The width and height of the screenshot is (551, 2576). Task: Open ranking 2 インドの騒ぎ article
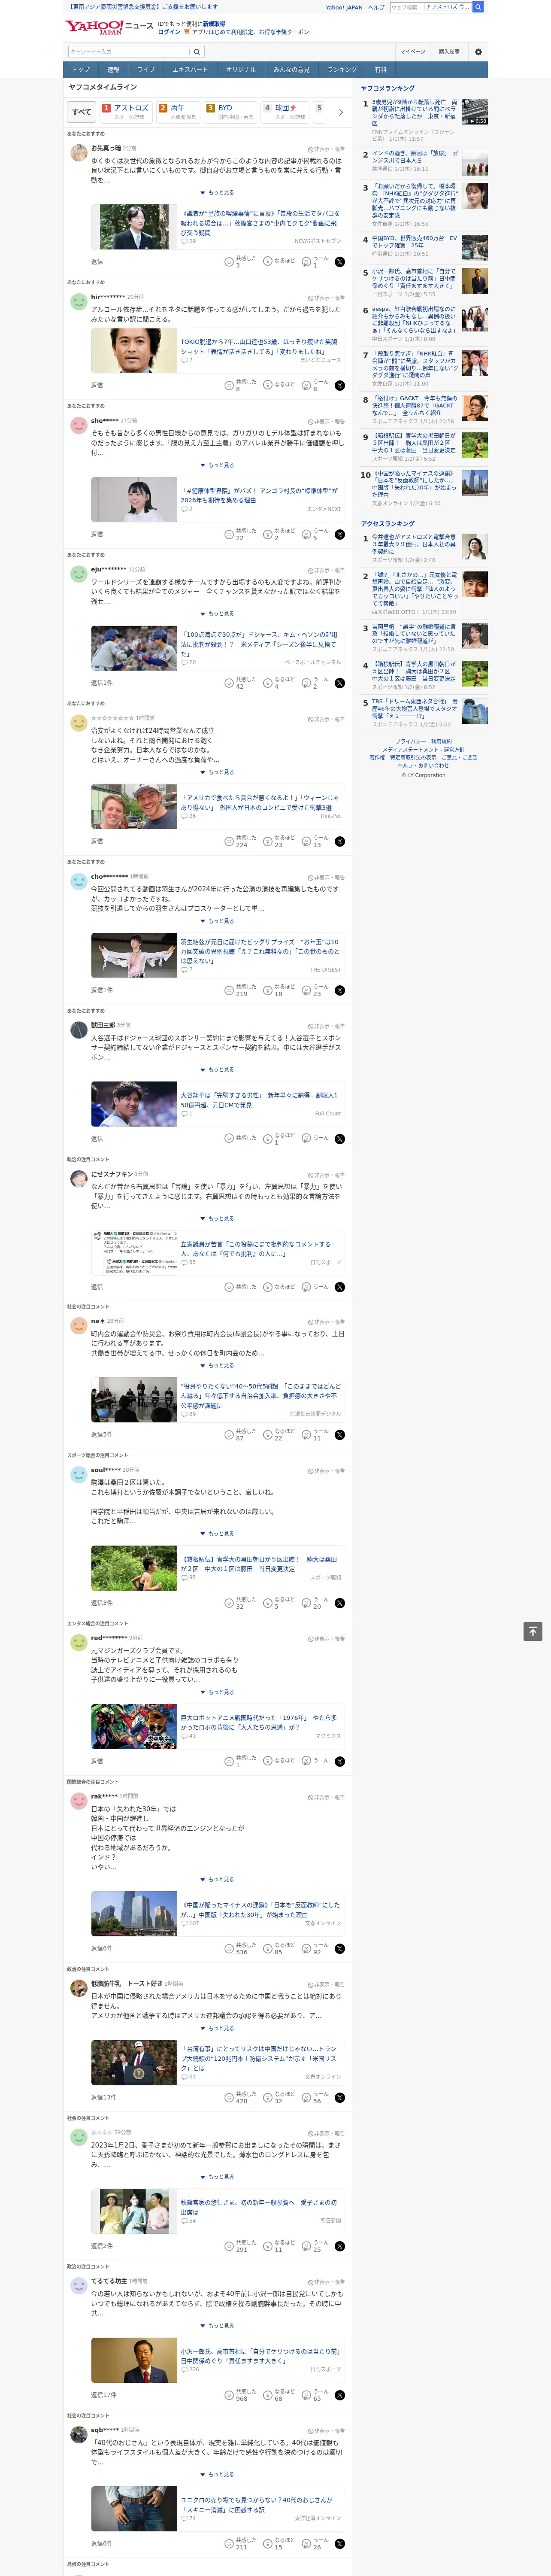tap(415, 158)
